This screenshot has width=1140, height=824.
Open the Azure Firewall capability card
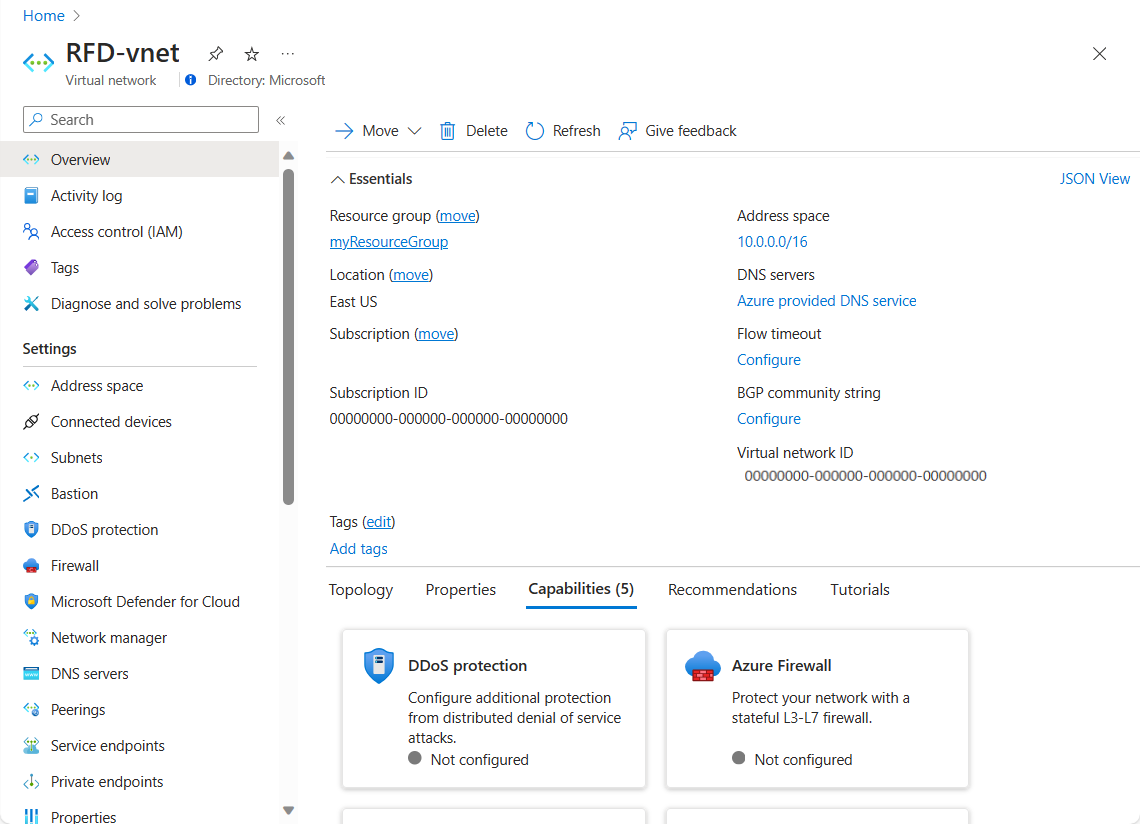point(817,709)
